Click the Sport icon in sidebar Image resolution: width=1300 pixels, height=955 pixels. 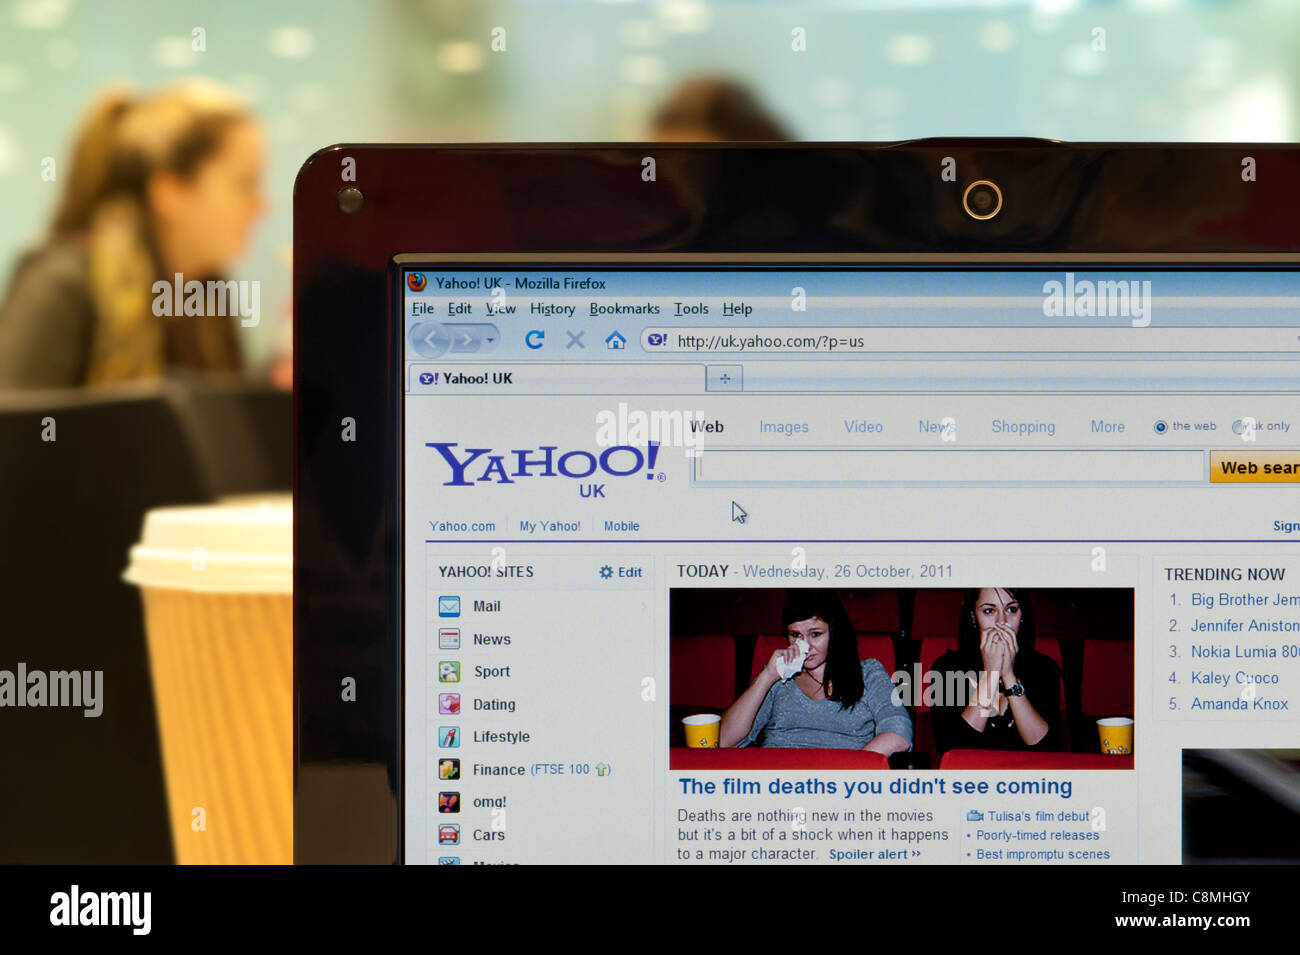tap(449, 672)
